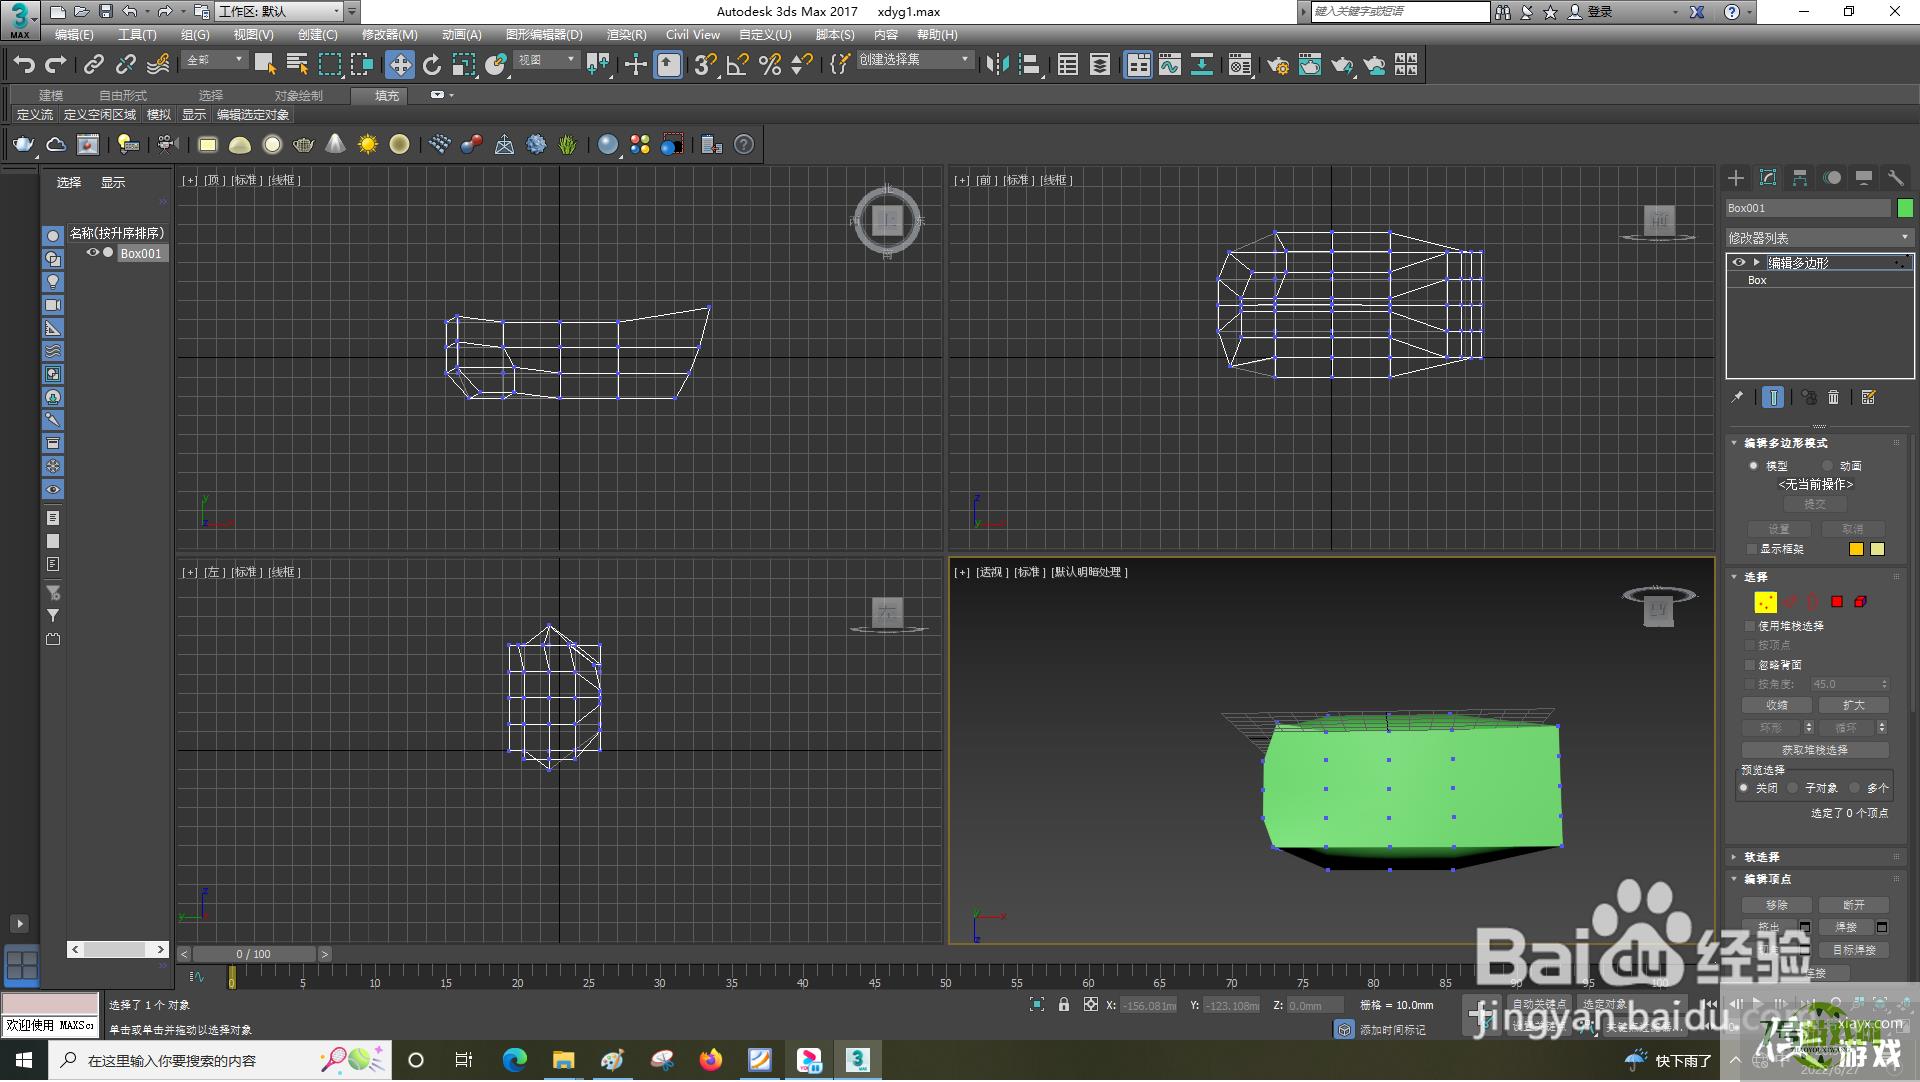Click the Align tool icon
1920x1082 pixels.
pyautogui.click(x=1030, y=65)
